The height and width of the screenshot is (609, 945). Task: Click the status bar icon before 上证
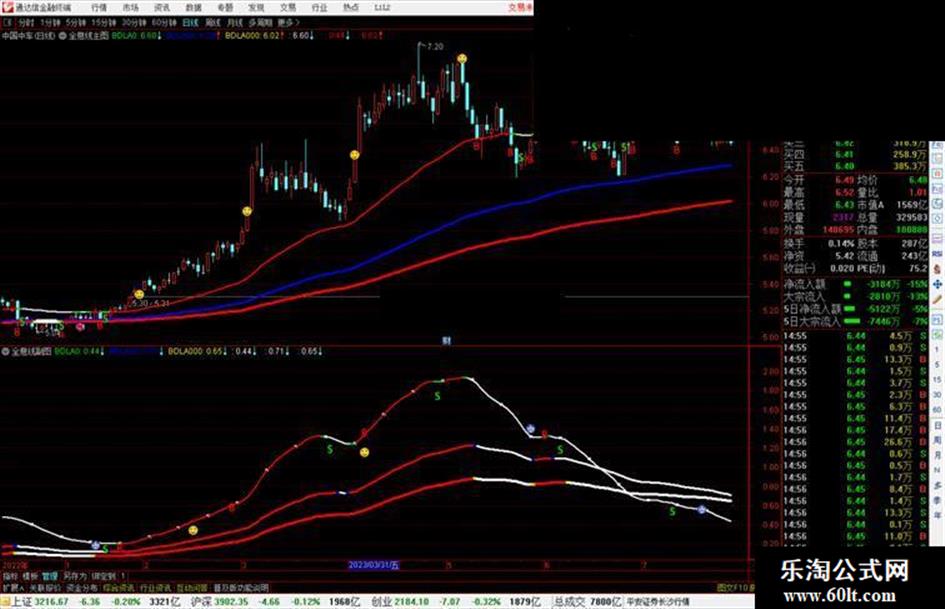[5, 602]
